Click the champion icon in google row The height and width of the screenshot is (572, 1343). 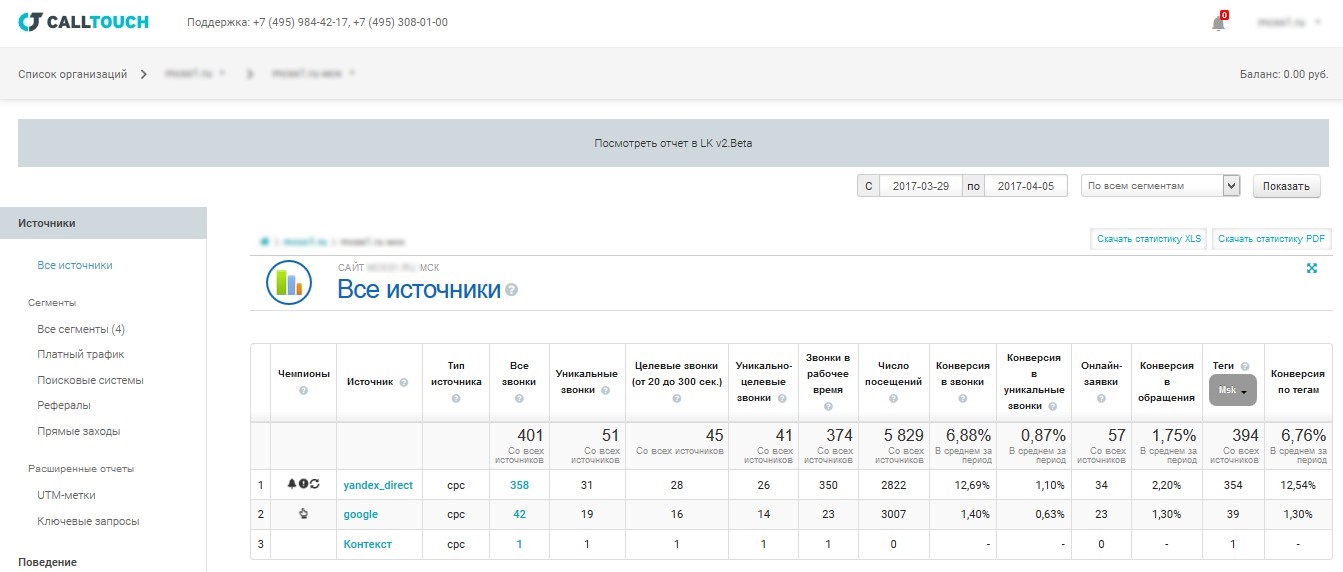tap(303, 514)
